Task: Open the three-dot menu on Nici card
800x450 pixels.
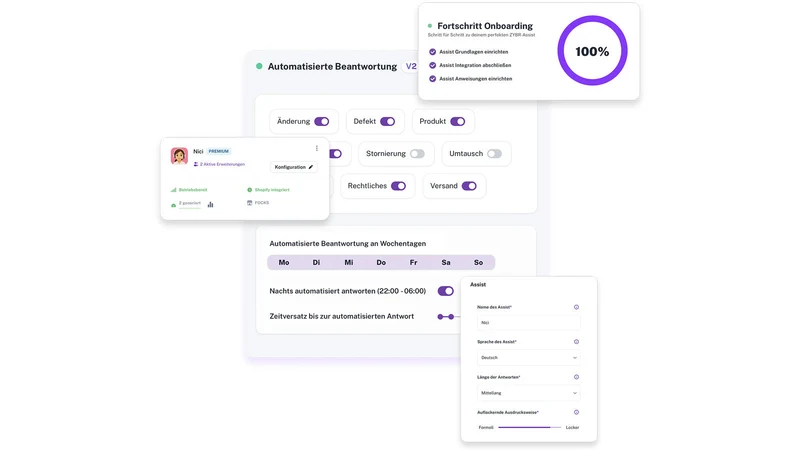Action: pyautogui.click(x=317, y=148)
